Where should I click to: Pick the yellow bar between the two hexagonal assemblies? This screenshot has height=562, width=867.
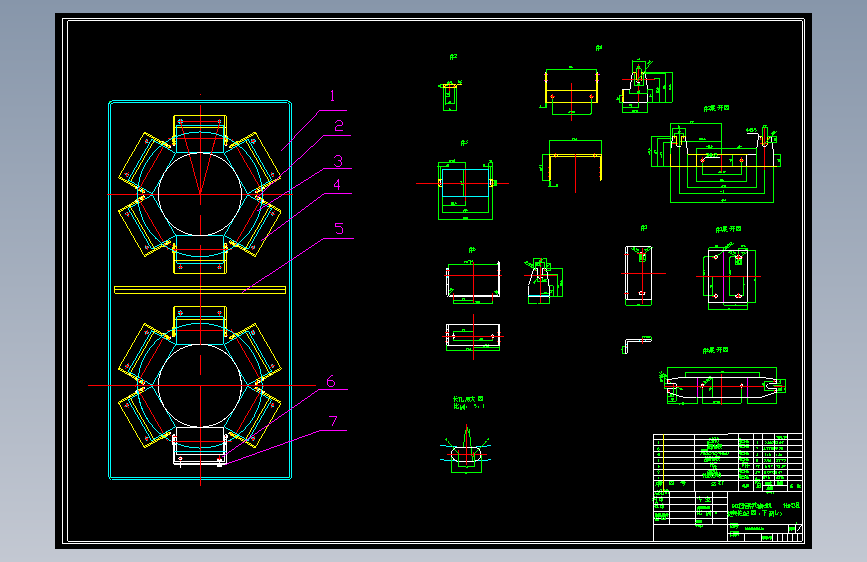pyautogui.click(x=200, y=290)
